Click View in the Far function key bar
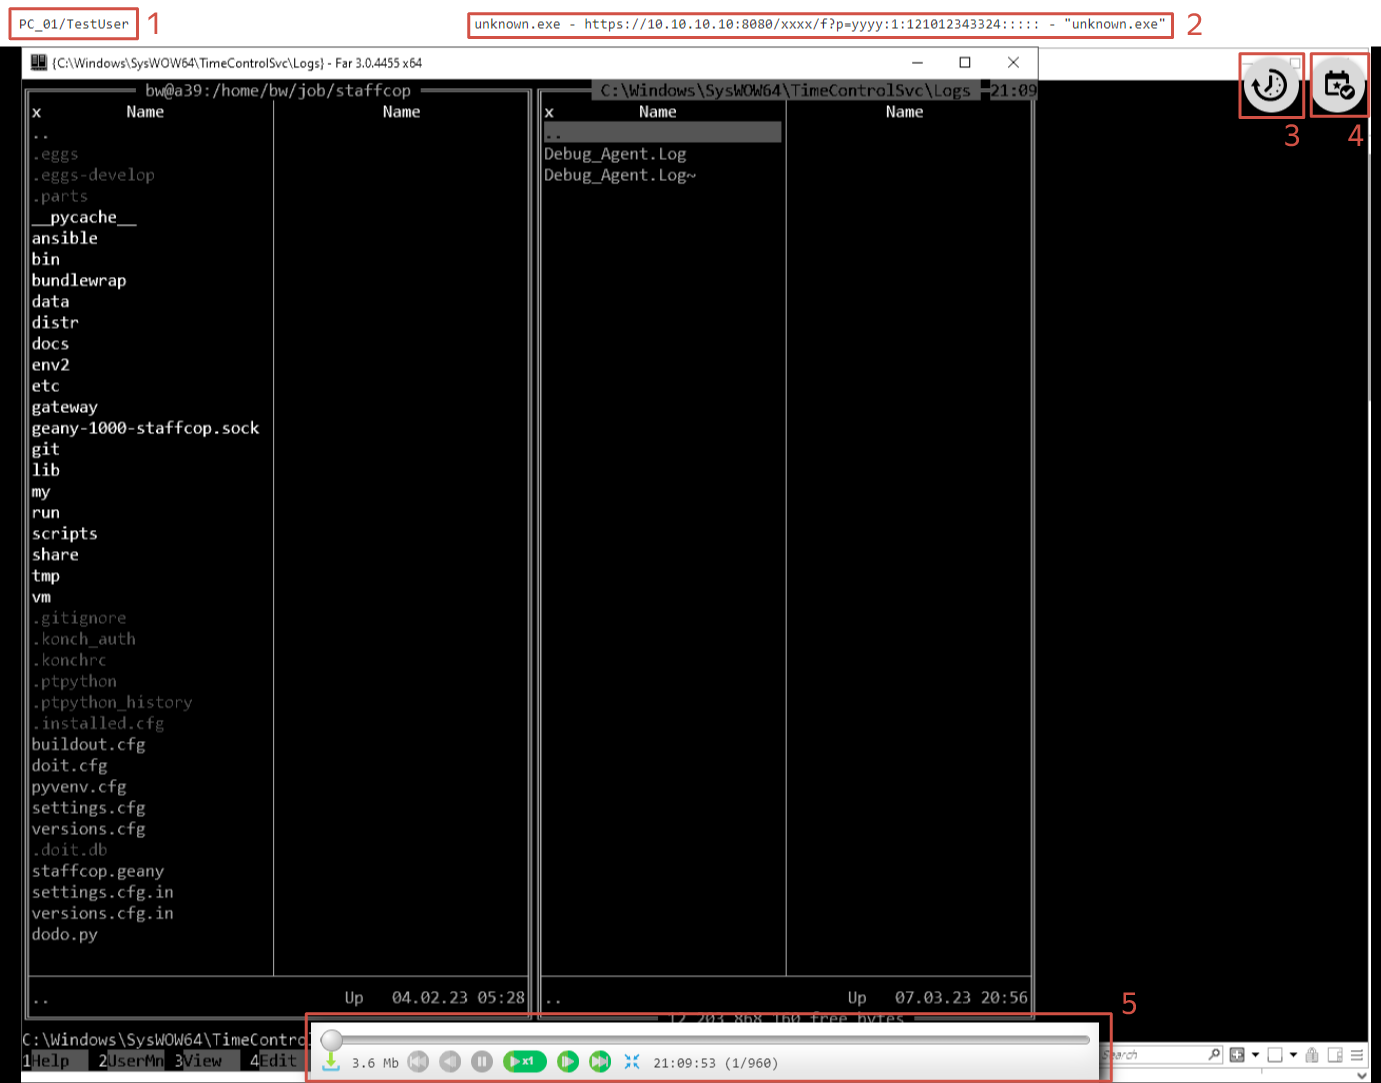1381x1083 pixels. point(203,1061)
